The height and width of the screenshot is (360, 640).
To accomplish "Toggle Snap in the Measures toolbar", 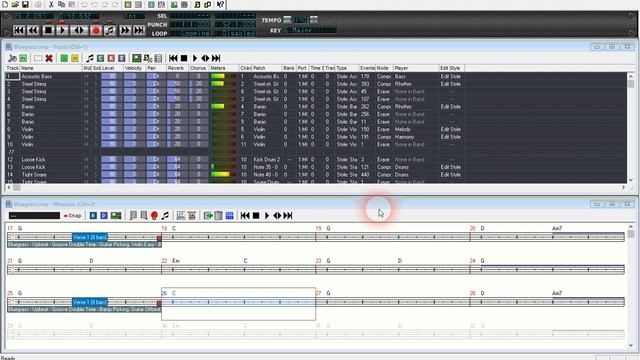I will 73,216.
